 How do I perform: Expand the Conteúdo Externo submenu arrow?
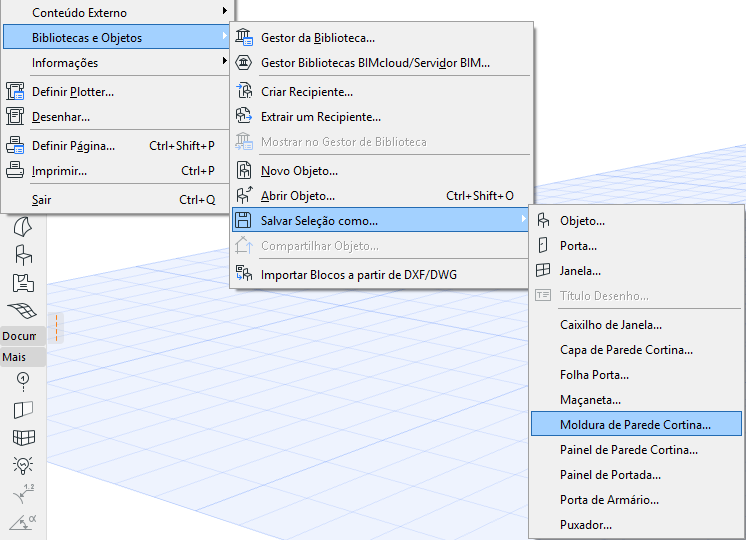click(225, 10)
